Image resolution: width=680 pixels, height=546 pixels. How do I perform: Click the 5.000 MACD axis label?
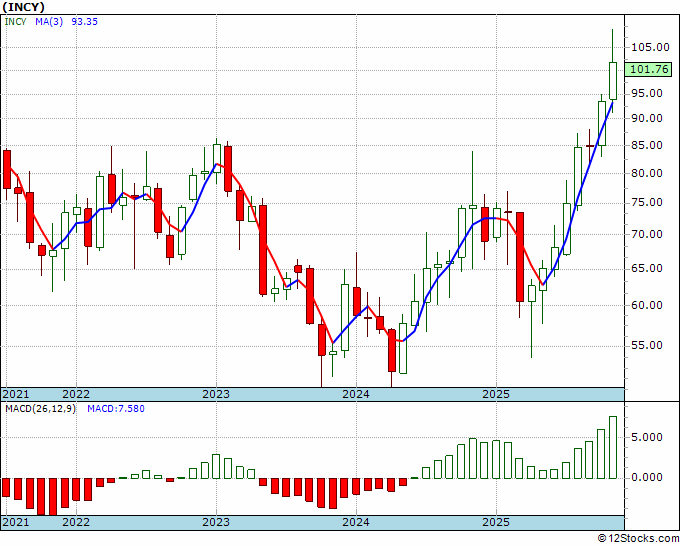click(647, 437)
